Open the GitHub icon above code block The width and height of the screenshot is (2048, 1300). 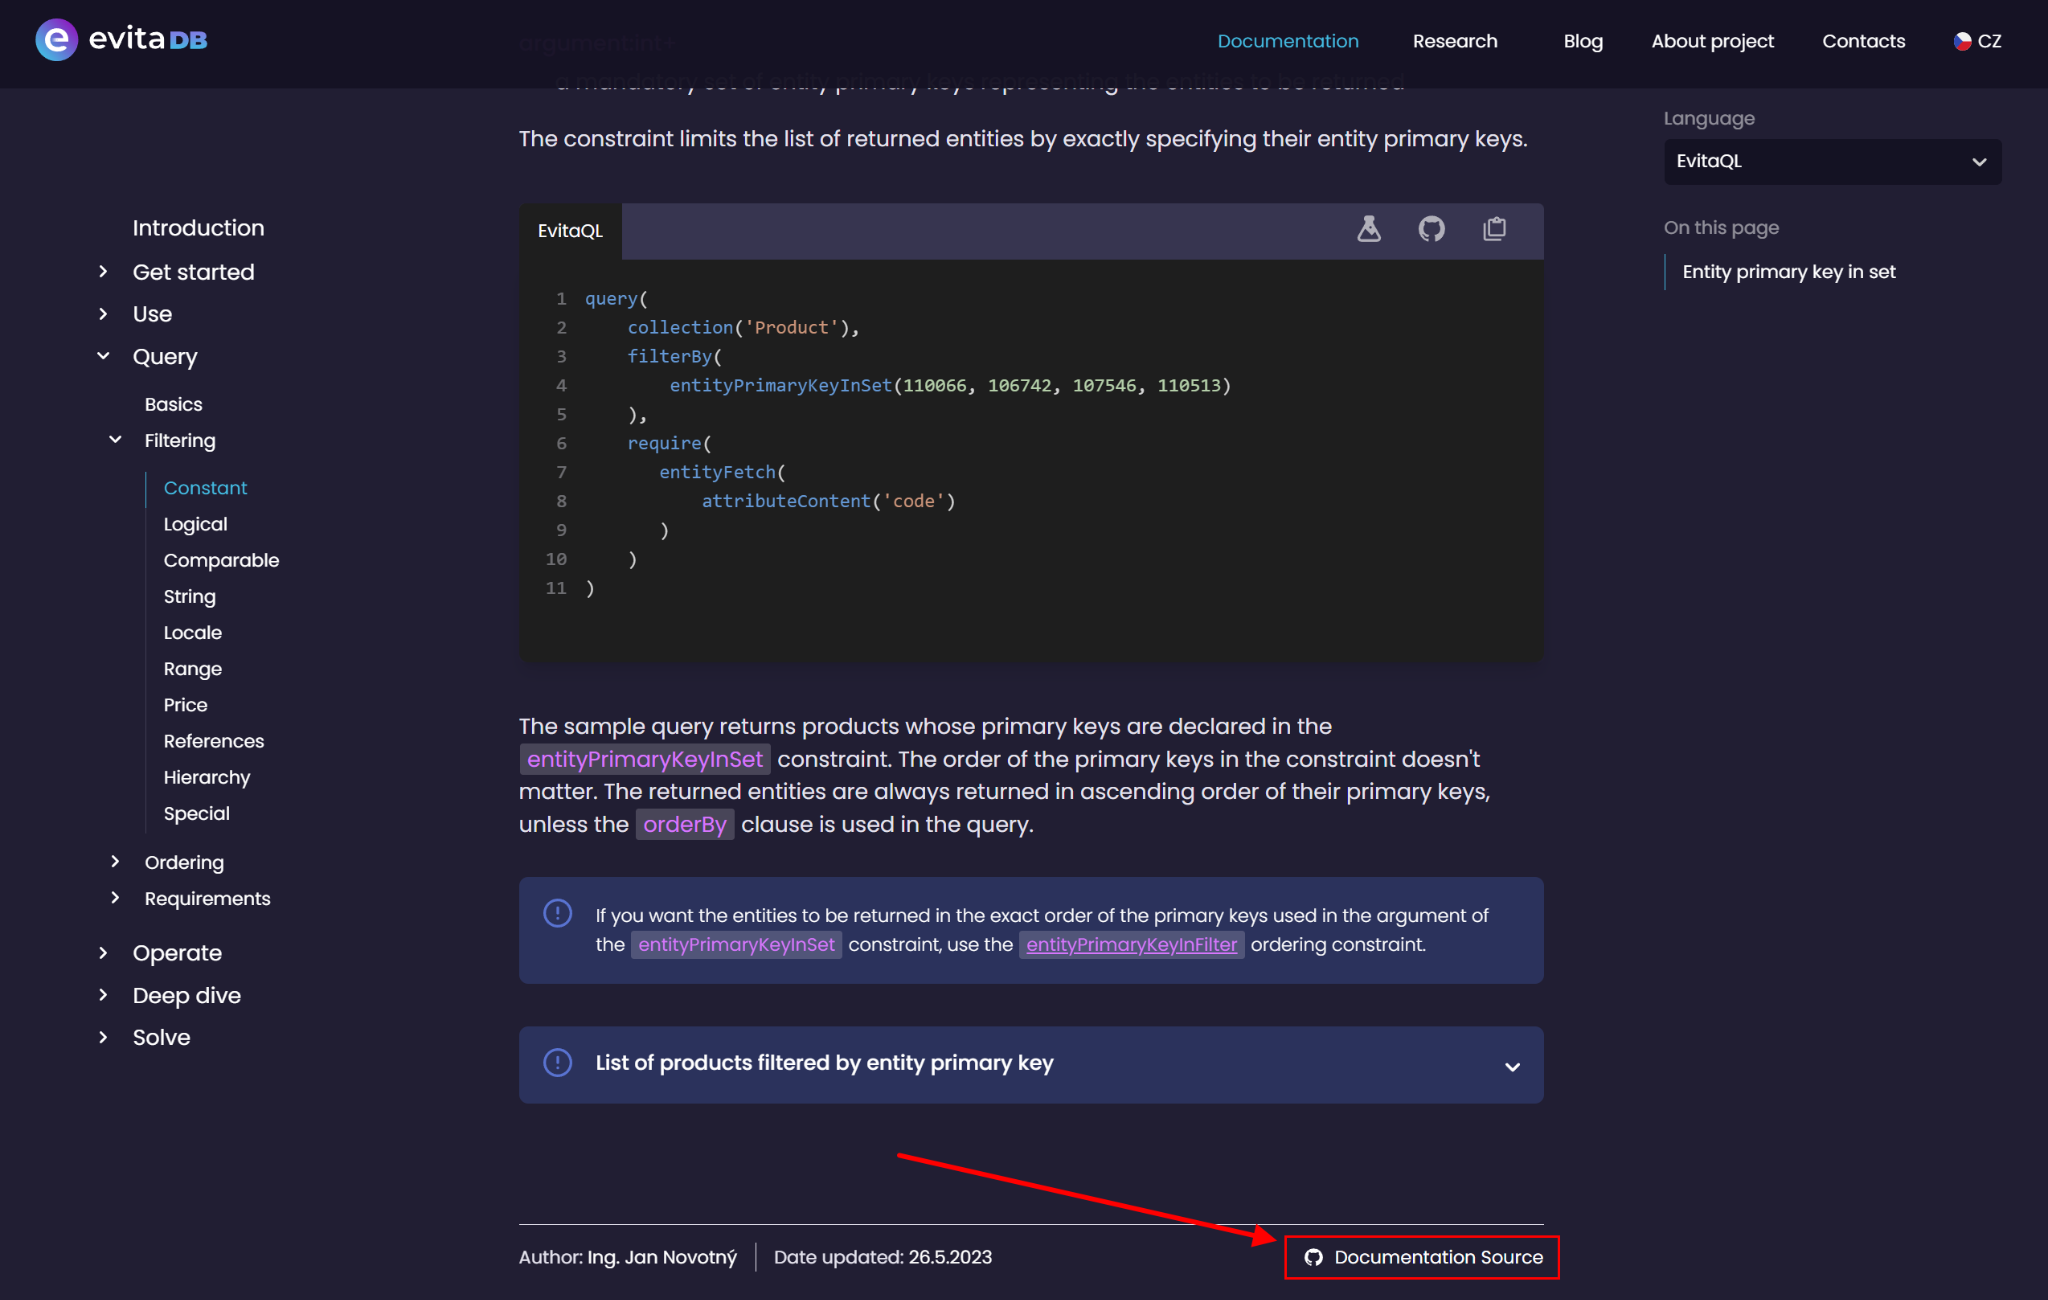point(1431,229)
